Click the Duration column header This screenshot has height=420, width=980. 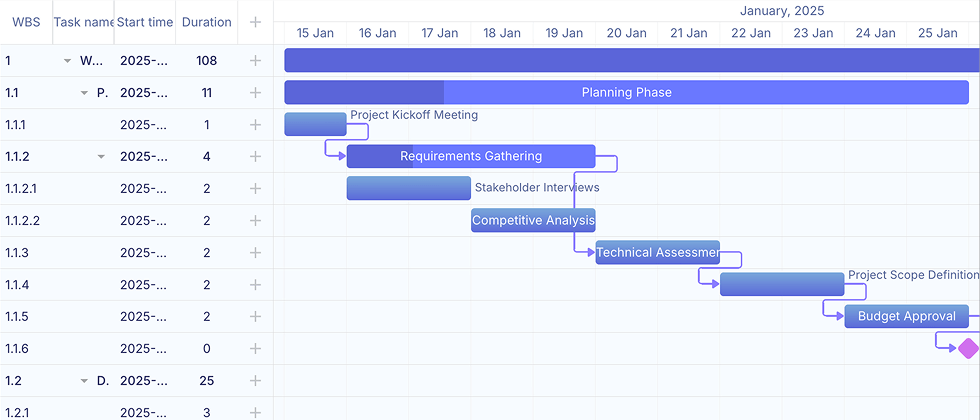tap(207, 22)
